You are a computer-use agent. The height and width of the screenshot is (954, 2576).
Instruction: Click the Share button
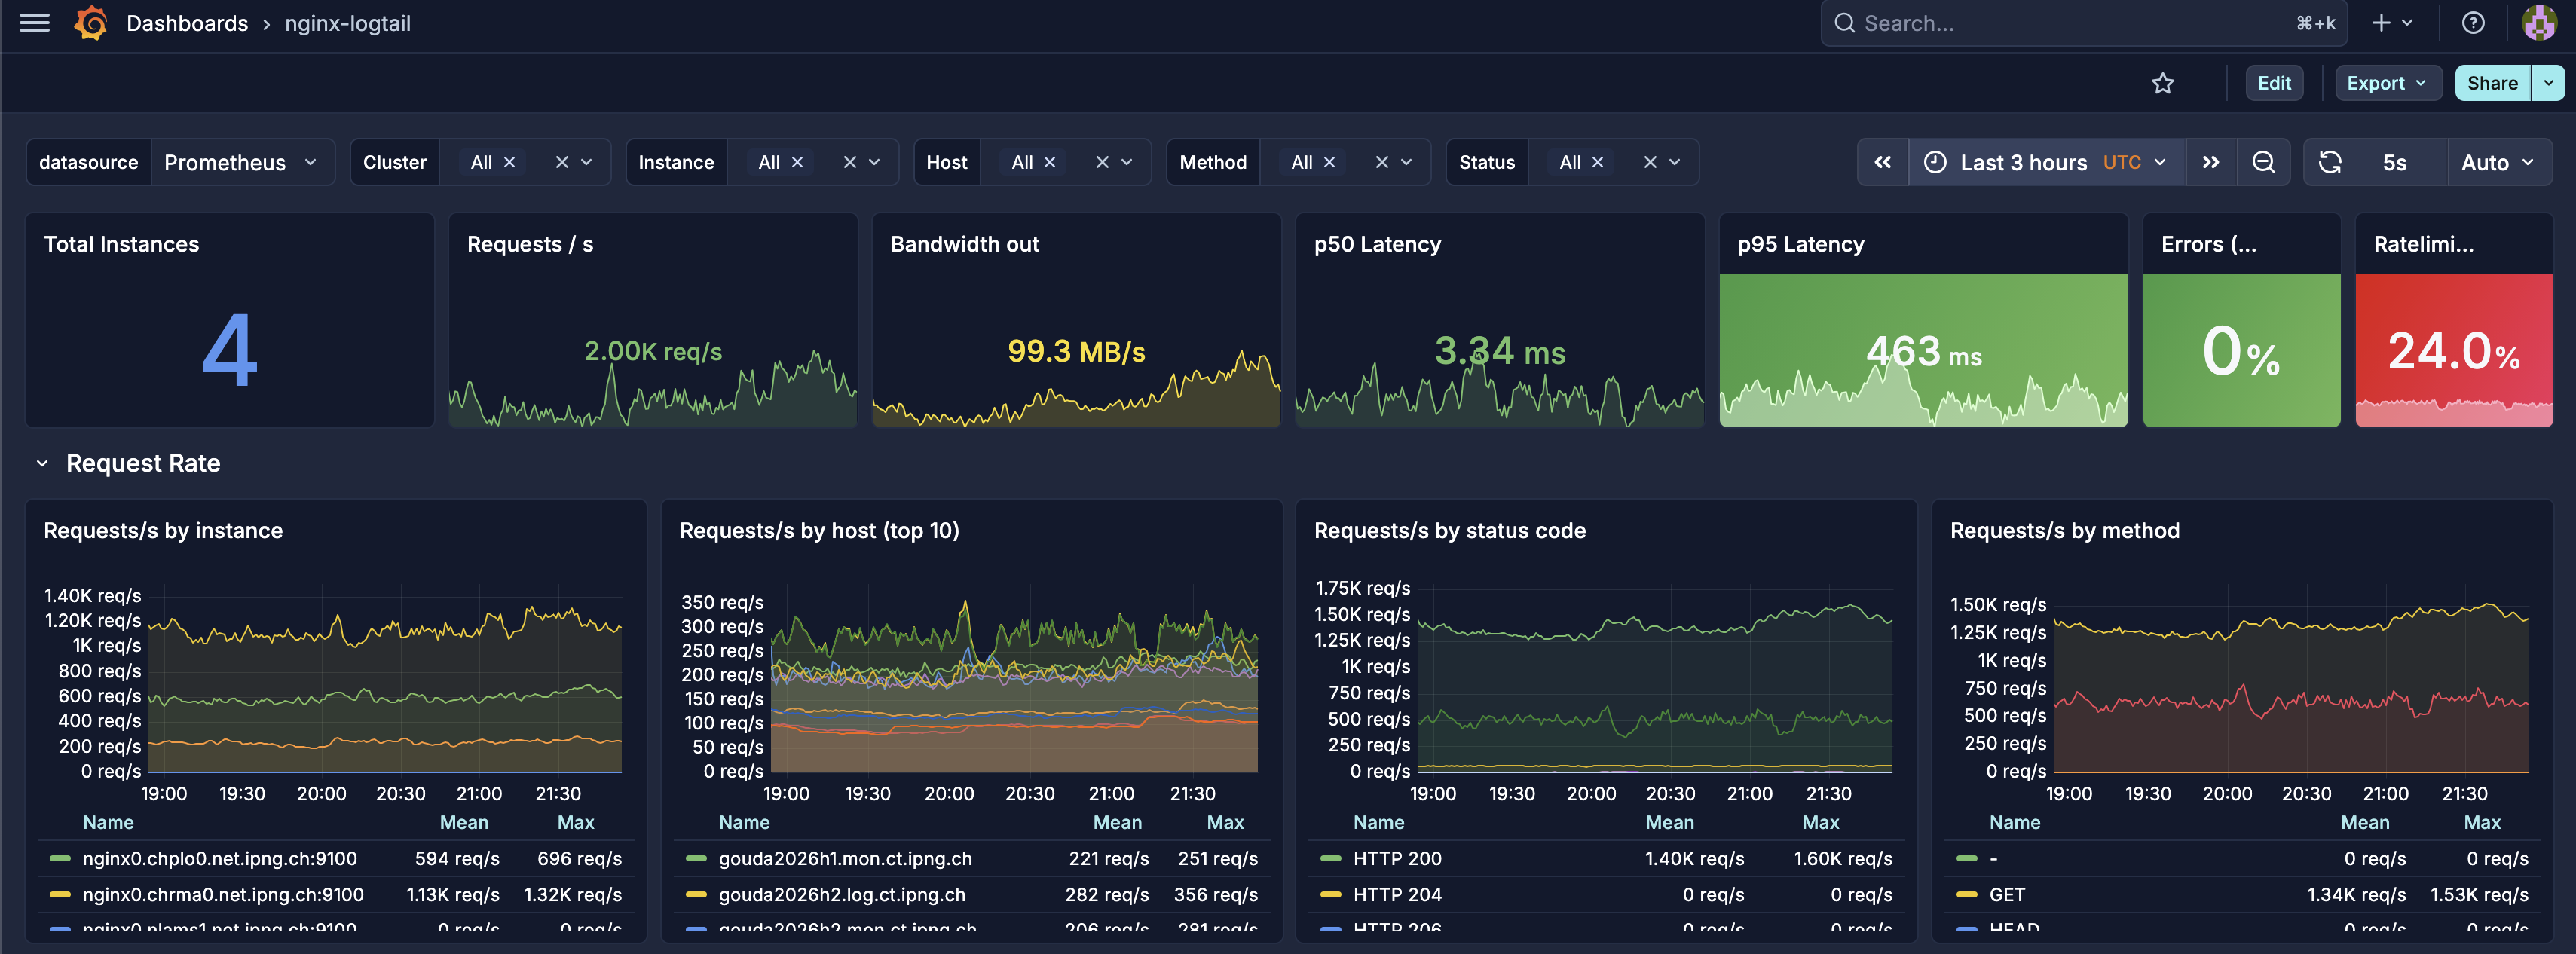pyautogui.click(x=2491, y=83)
